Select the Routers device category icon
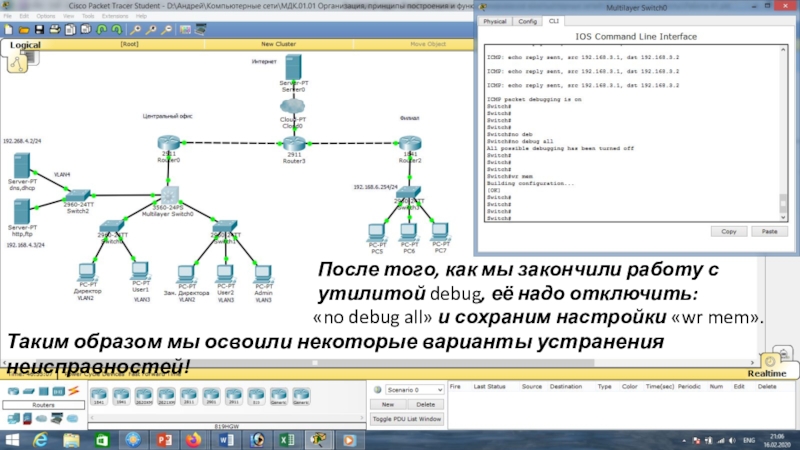The height and width of the screenshot is (450, 800). 13,391
